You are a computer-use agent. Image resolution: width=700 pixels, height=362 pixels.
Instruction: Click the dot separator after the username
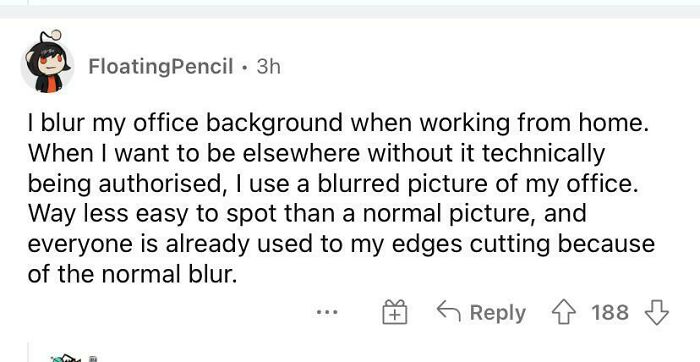coord(245,67)
